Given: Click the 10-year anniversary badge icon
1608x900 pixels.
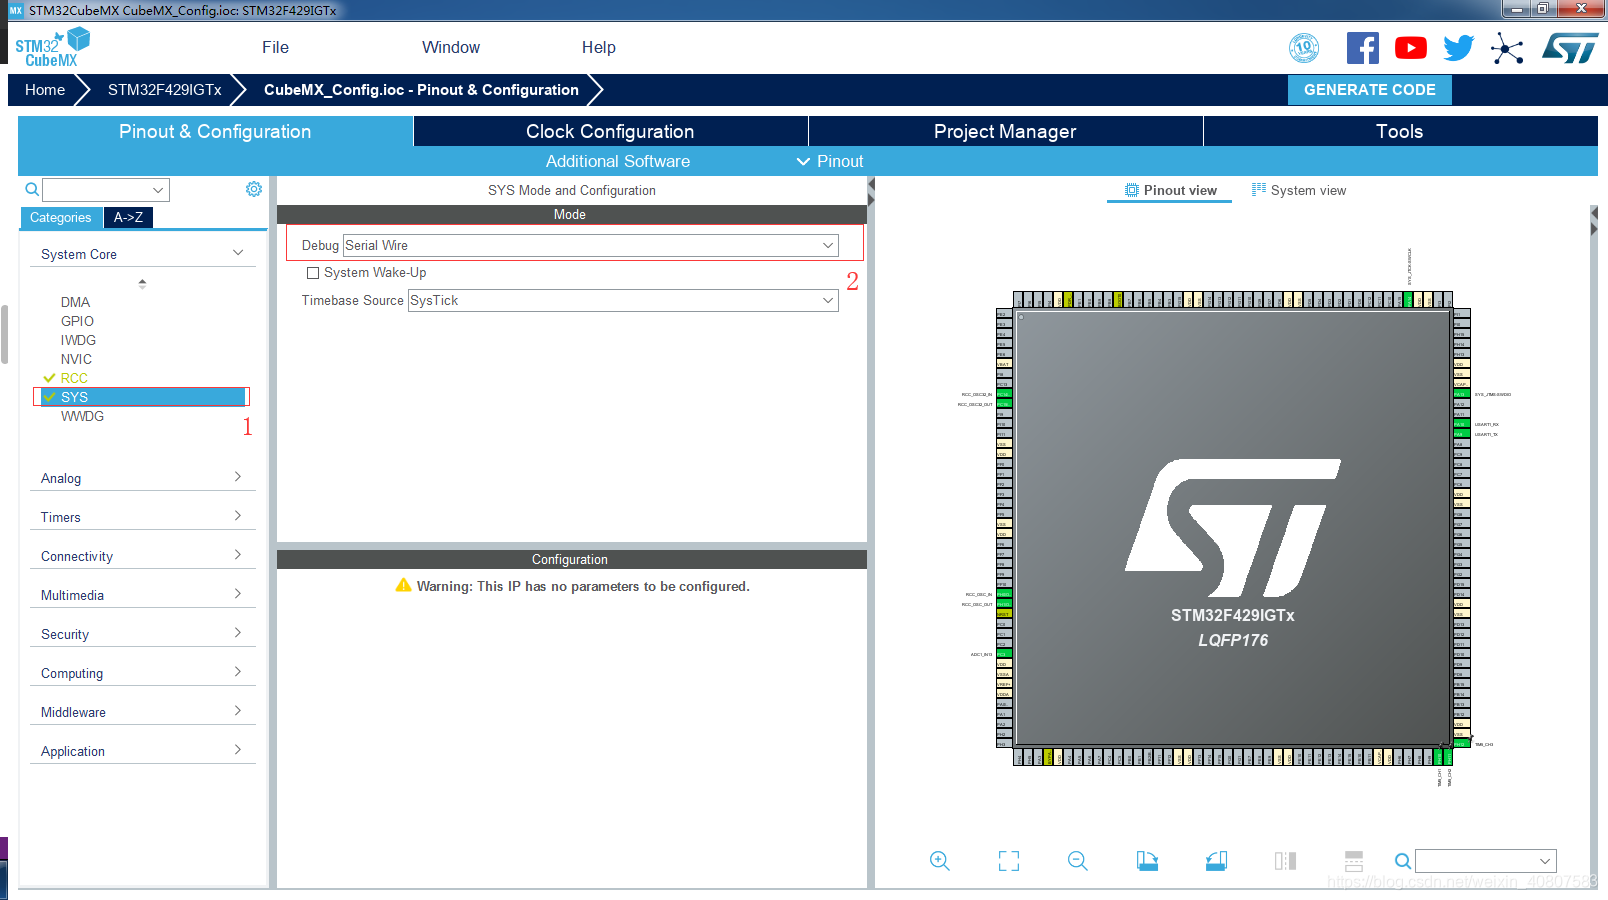Looking at the screenshot, I should 1304,47.
